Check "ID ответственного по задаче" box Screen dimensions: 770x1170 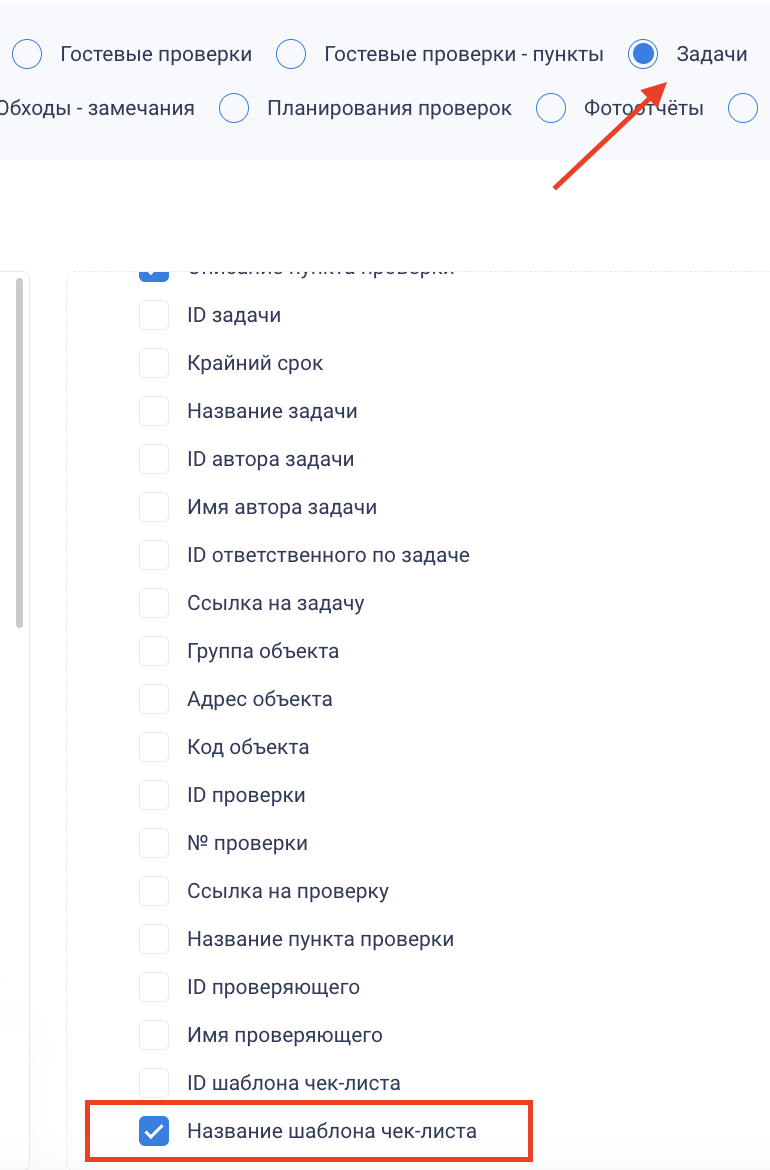154,555
